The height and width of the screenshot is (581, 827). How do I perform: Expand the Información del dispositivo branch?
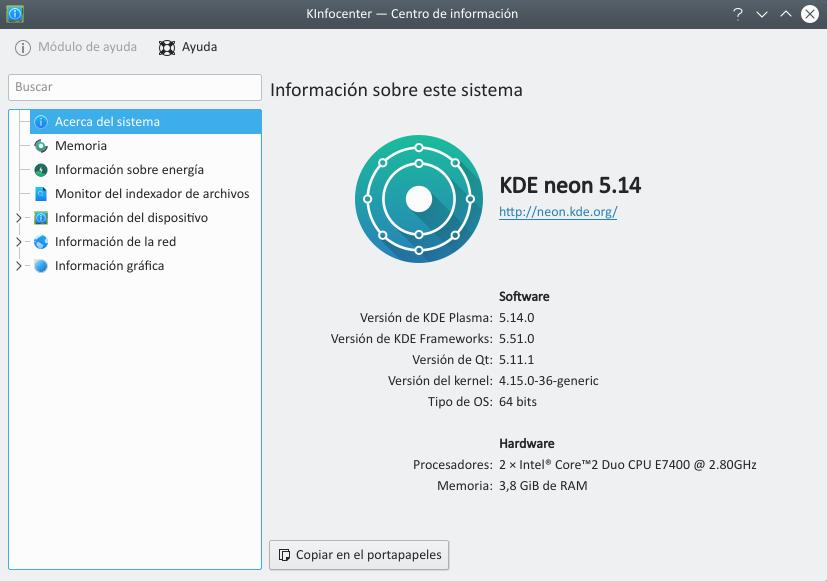pos(18,218)
